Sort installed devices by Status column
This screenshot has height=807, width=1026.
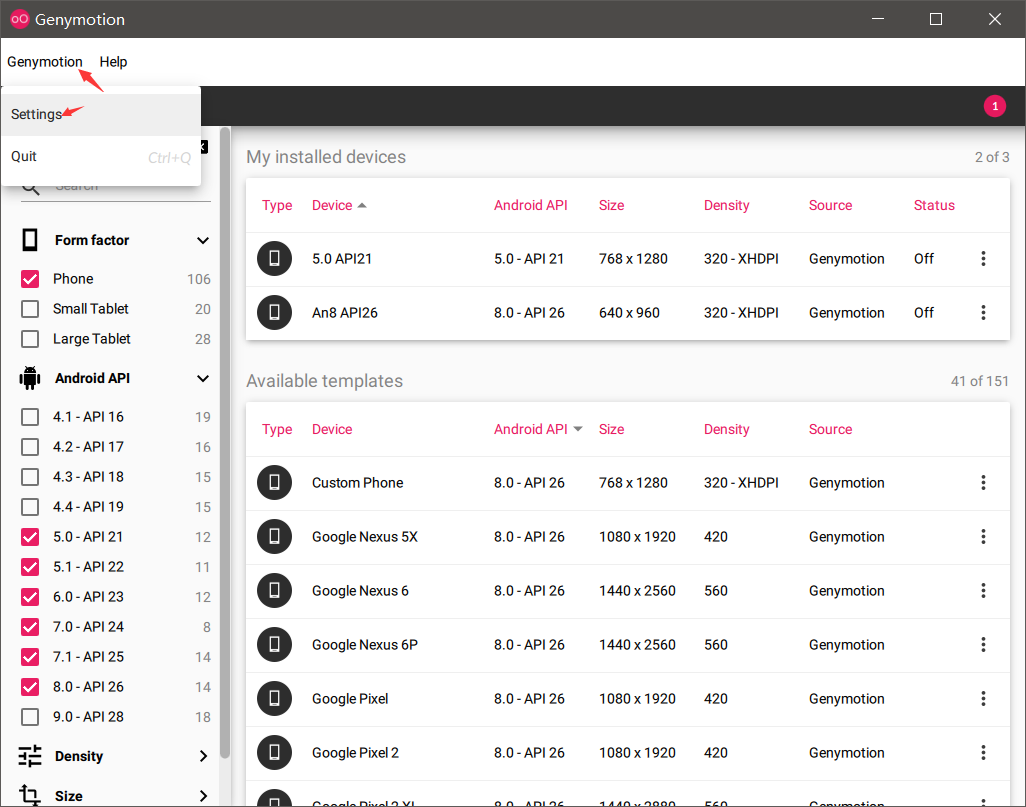(x=934, y=206)
